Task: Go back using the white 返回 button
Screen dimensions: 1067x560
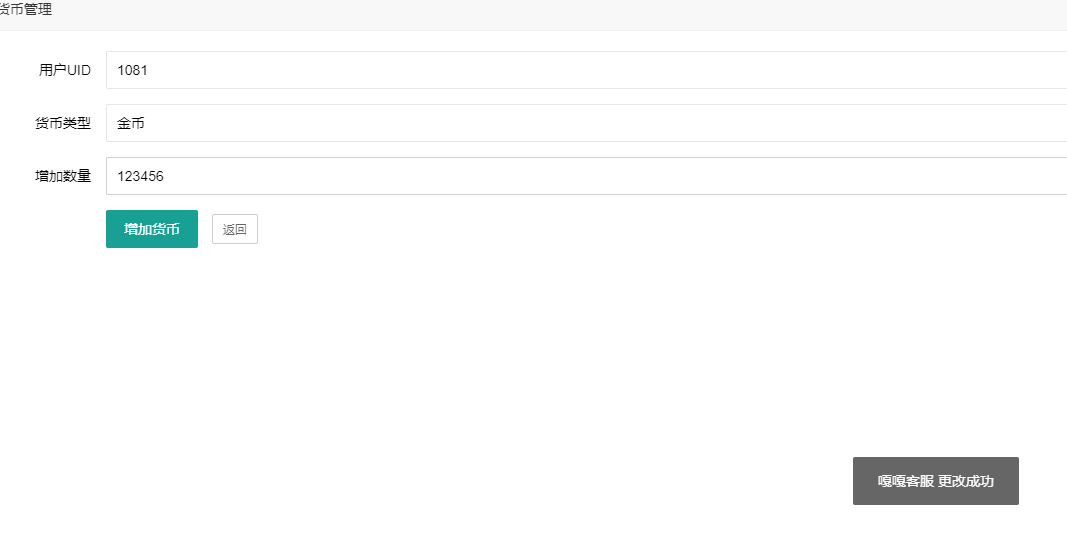Action: point(234,229)
